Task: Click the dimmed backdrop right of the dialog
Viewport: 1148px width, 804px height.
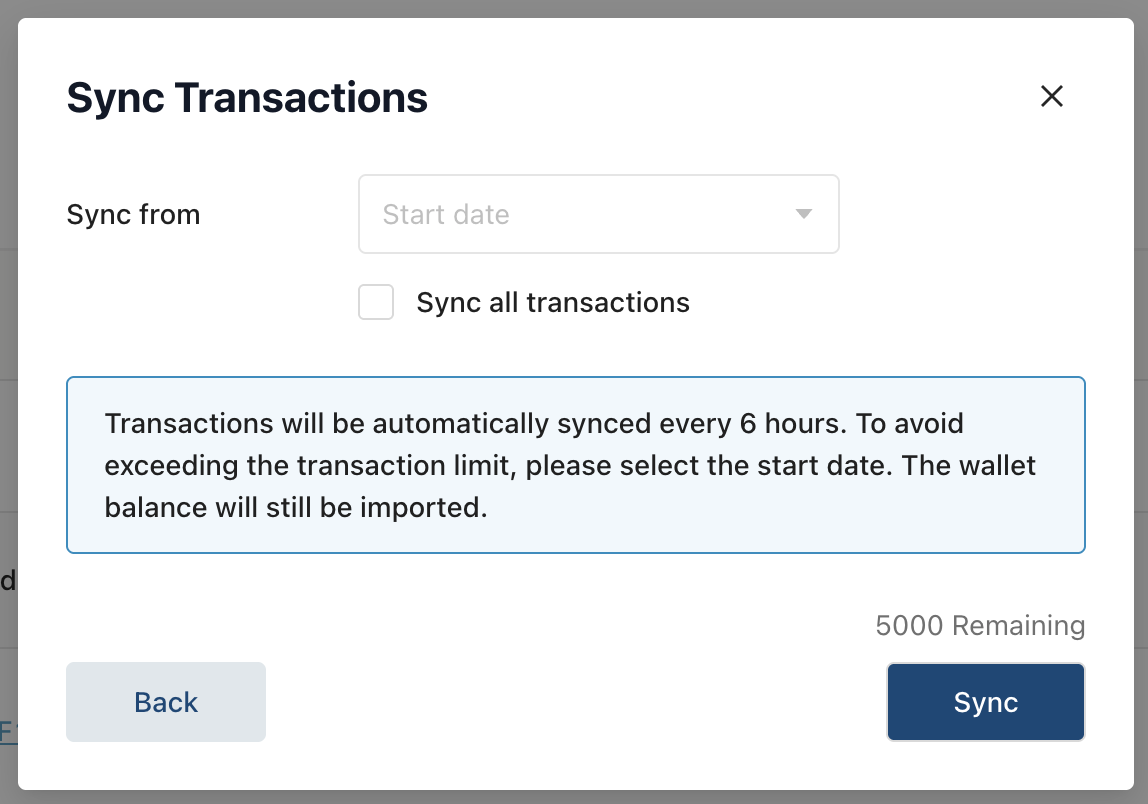Action: (x=1140, y=400)
